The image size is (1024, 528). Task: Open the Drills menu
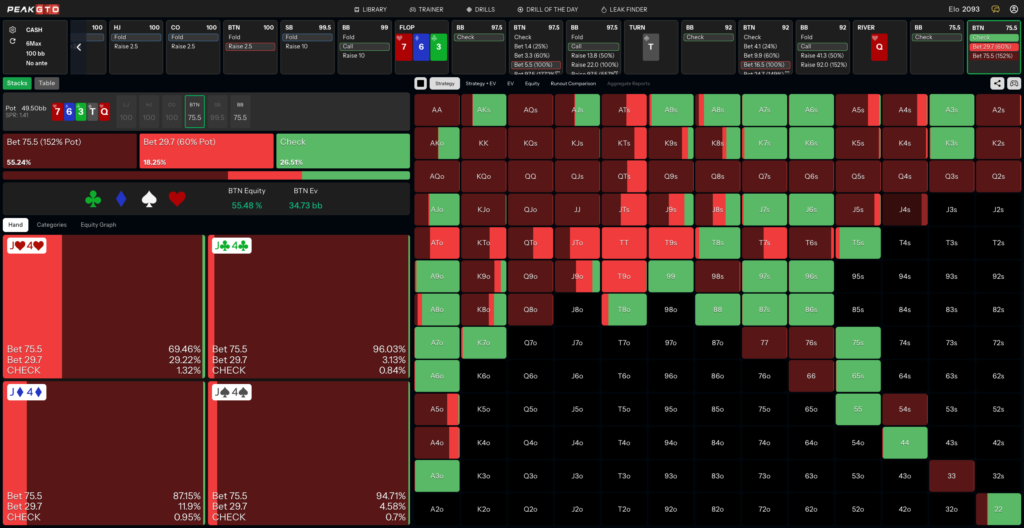point(480,10)
